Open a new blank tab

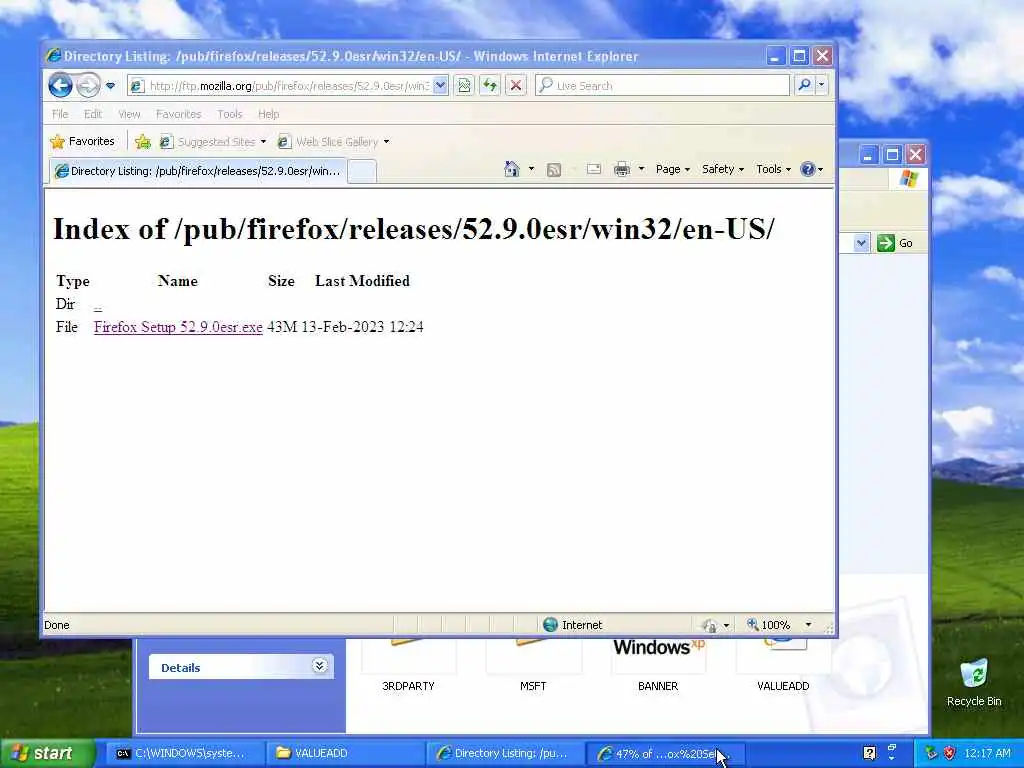tap(361, 171)
